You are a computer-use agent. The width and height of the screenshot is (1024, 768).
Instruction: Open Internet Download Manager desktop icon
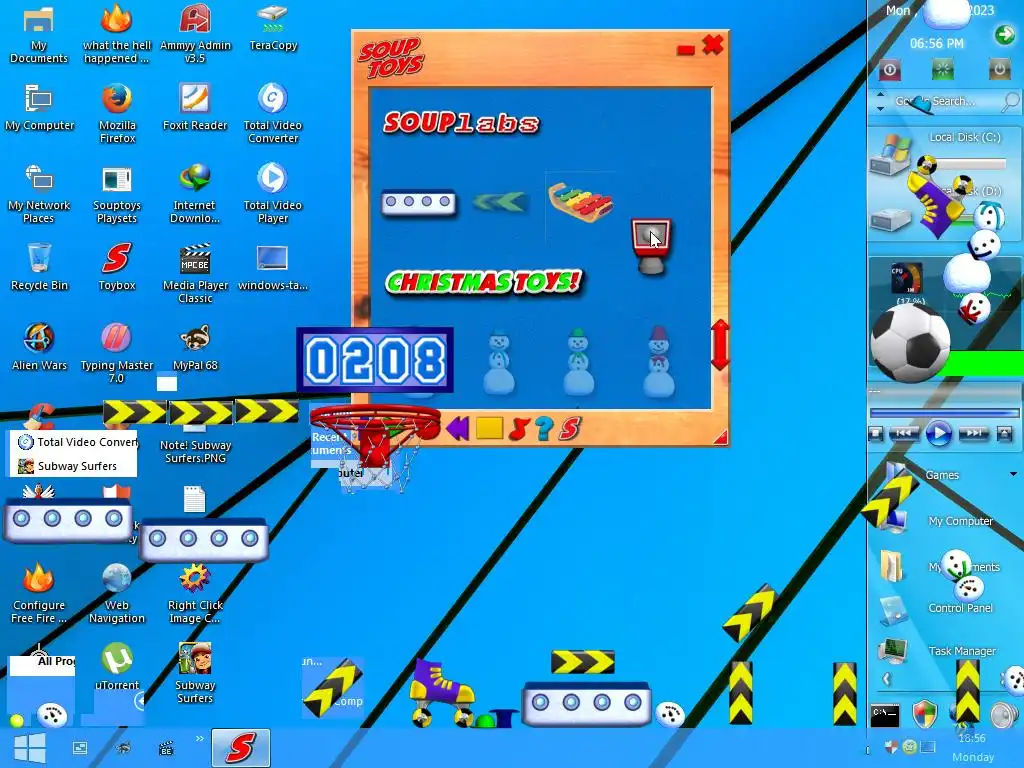(195, 193)
